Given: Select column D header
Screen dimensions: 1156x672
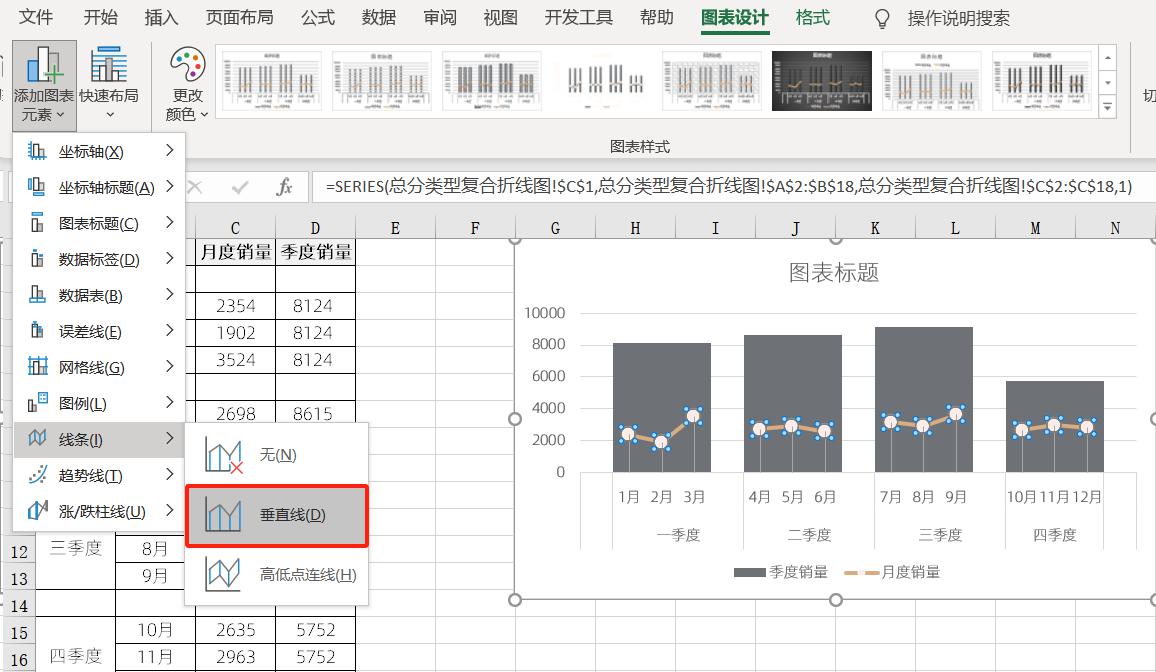Looking at the screenshot, I should (x=316, y=228).
